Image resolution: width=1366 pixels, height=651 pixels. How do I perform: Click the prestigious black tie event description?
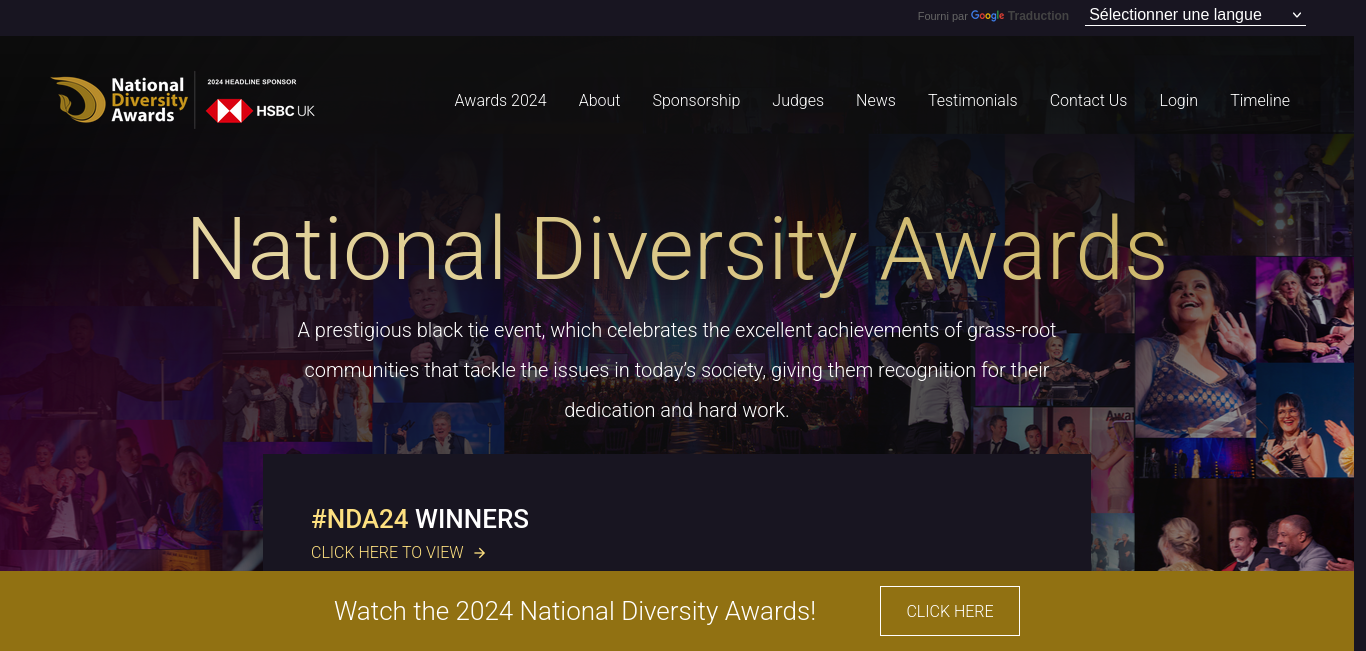[677, 370]
